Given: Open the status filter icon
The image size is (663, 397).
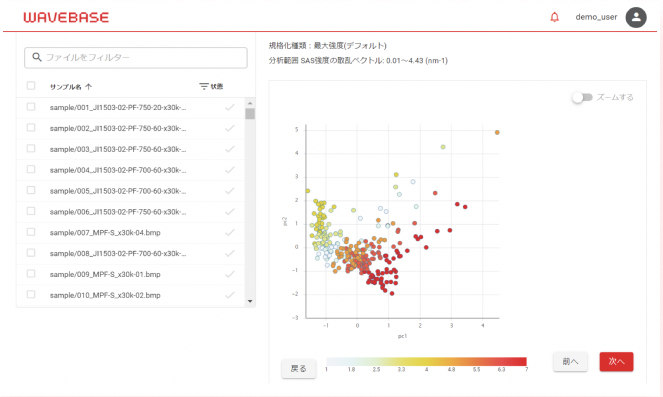Looking at the screenshot, I should 204,86.
